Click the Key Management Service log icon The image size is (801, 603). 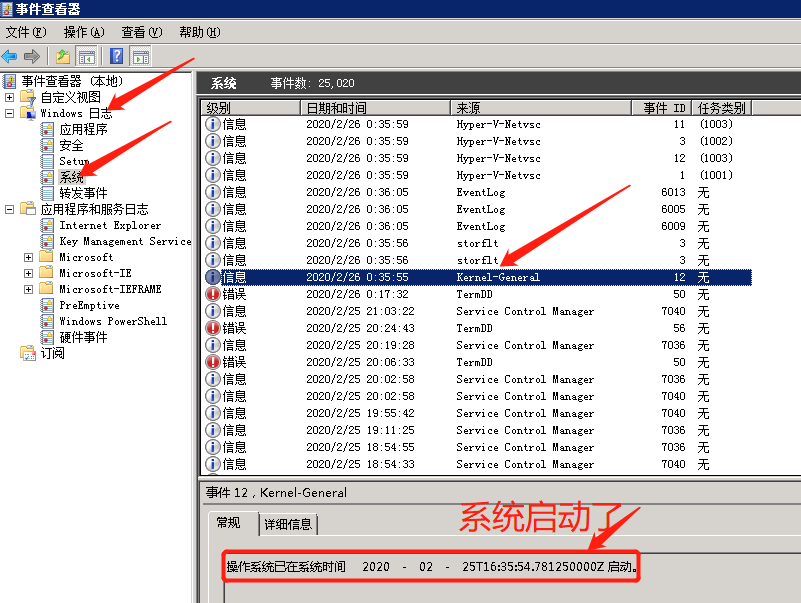coord(47,241)
